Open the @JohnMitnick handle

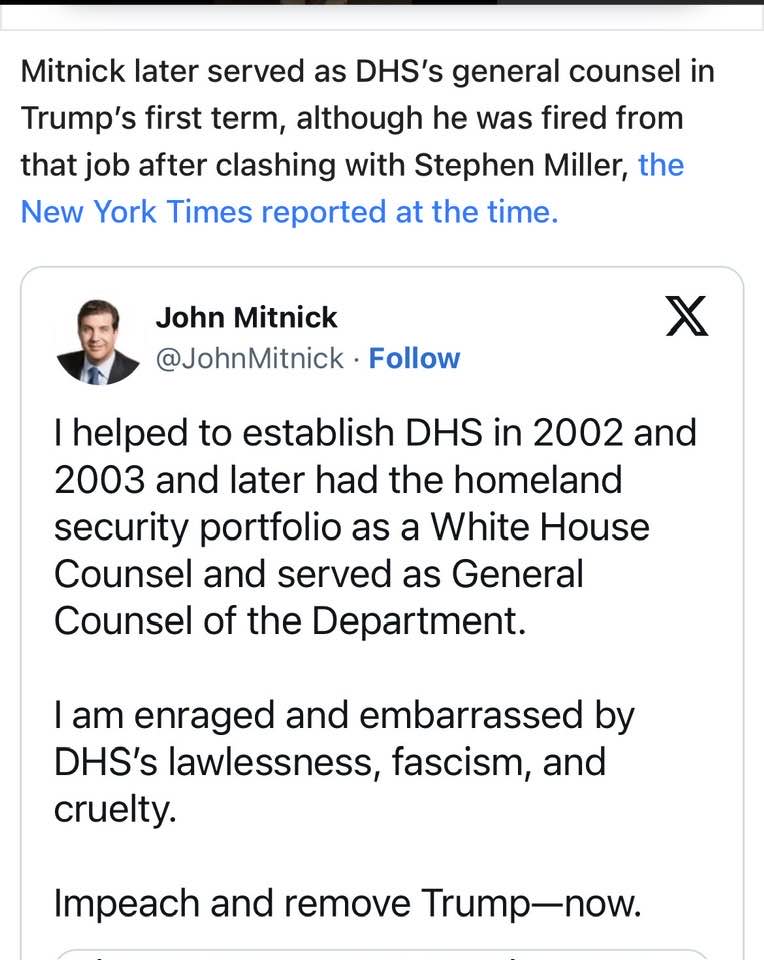(x=250, y=358)
